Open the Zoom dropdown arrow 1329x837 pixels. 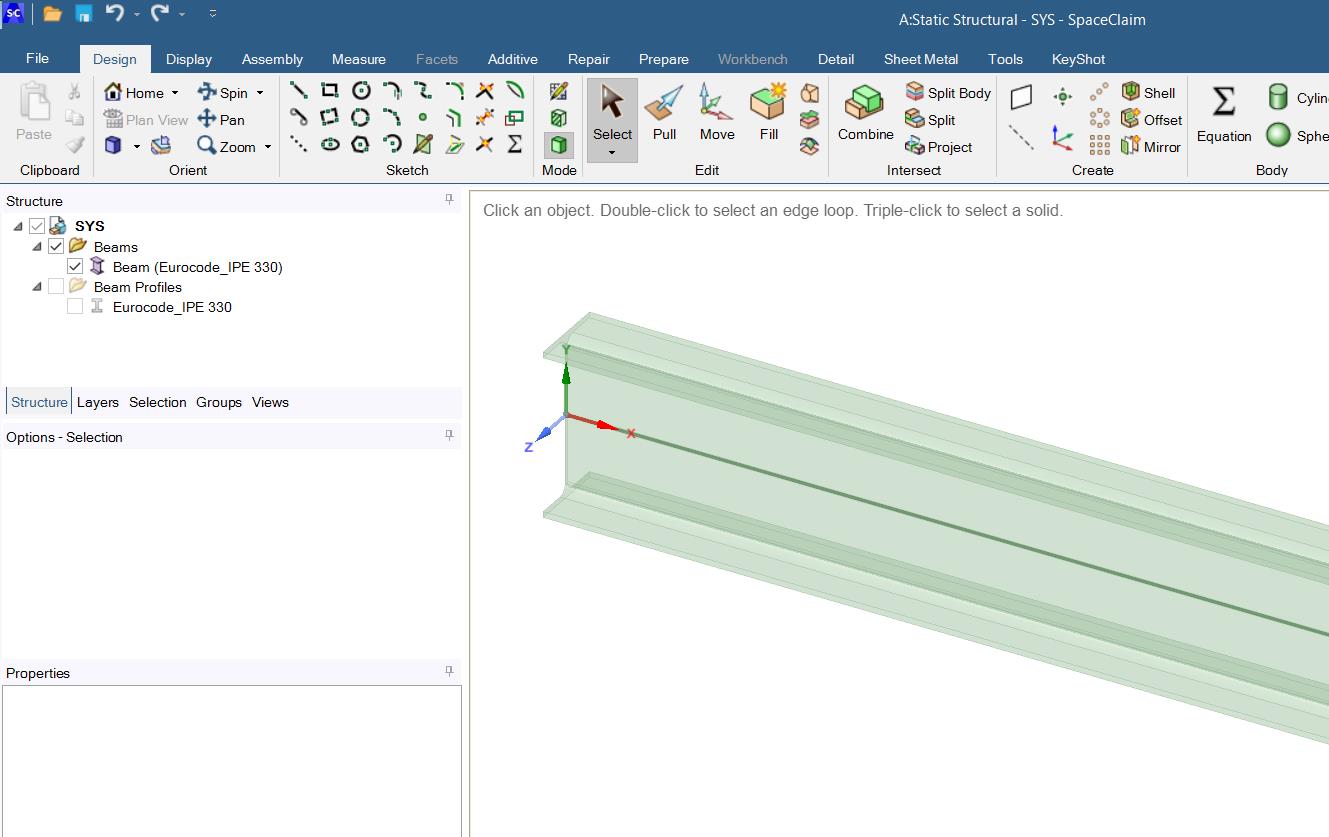pyautogui.click(x=268, y=147)
